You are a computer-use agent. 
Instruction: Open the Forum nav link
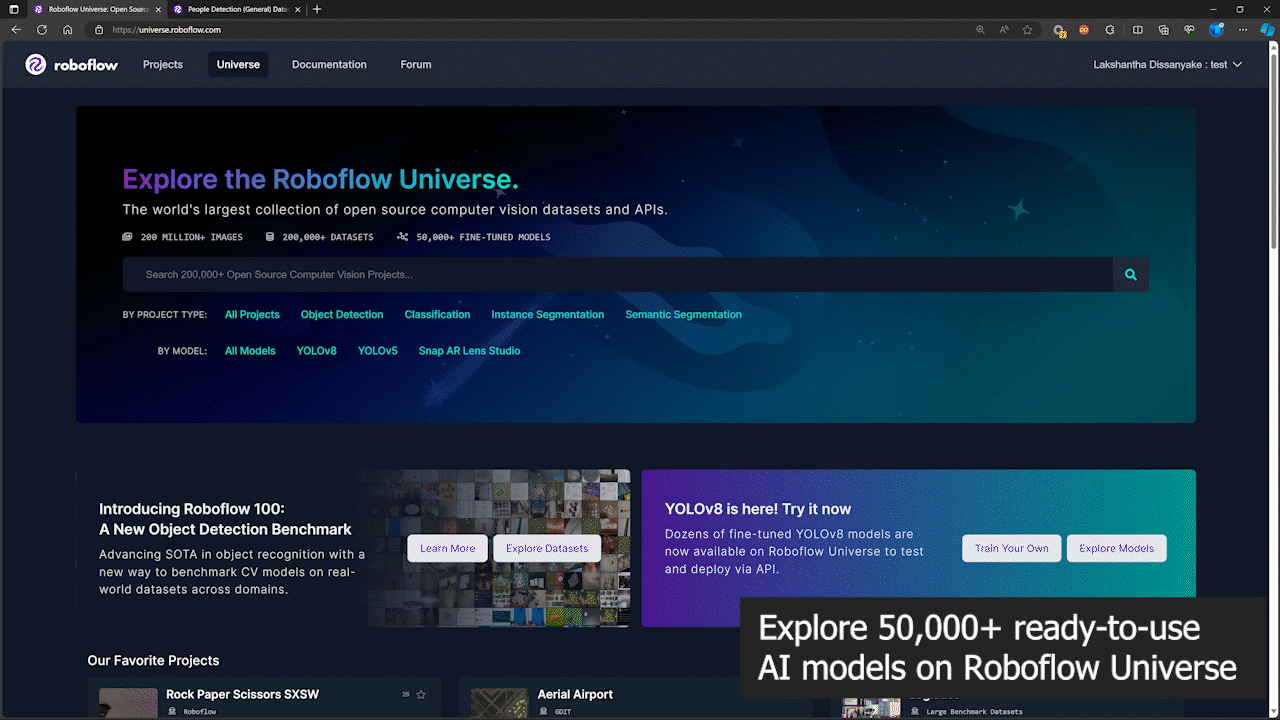[416, 65]
